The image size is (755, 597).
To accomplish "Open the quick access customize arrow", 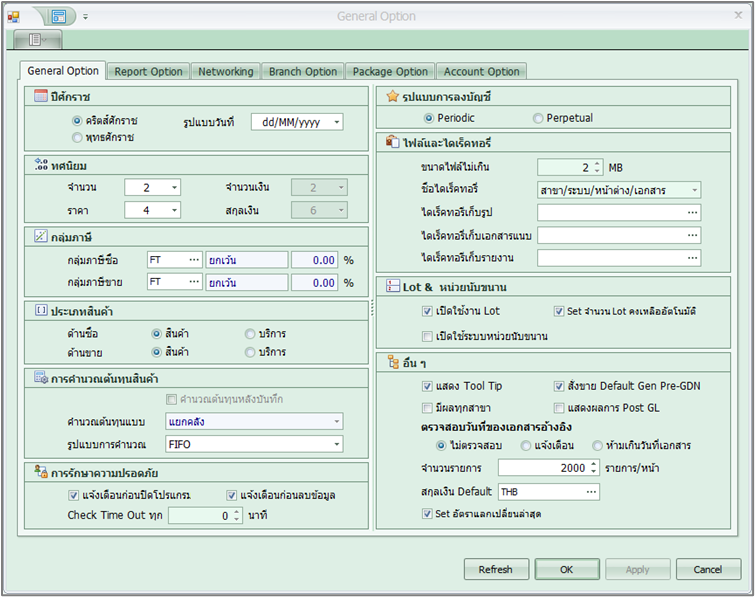I will (85, 17).
